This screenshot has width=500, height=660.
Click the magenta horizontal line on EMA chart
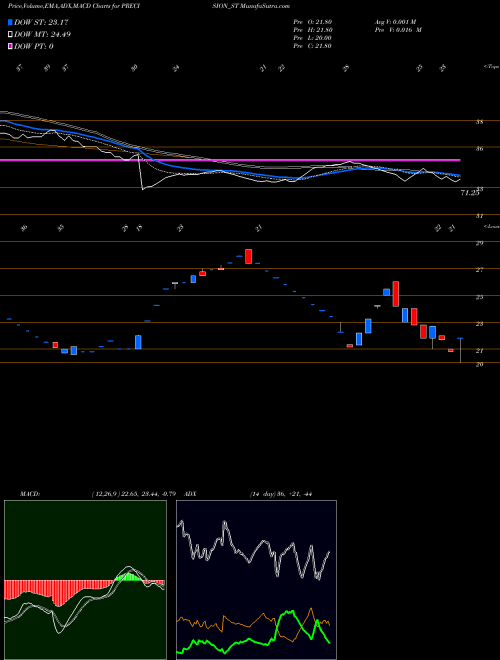230,160
